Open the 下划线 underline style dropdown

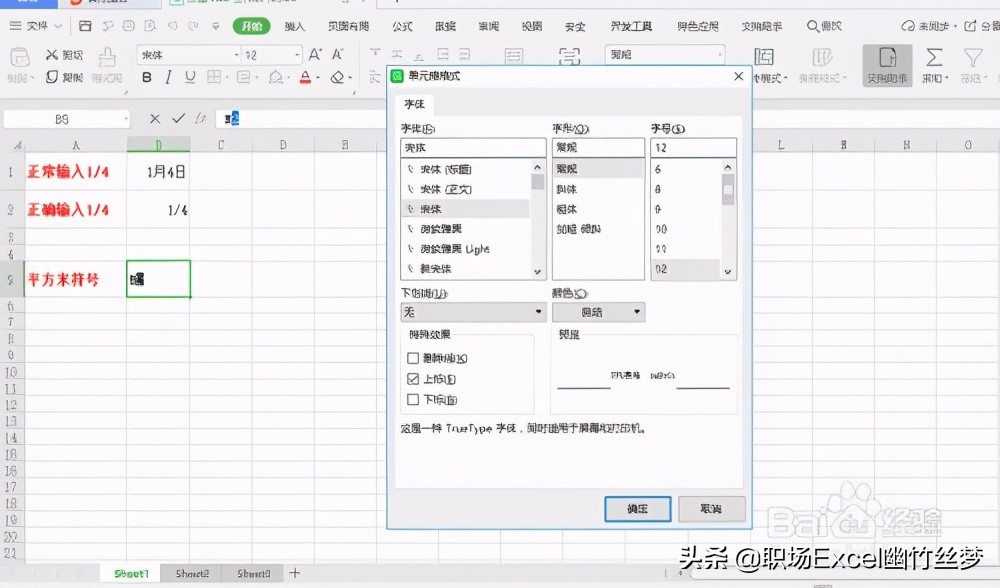click(539, 312)
